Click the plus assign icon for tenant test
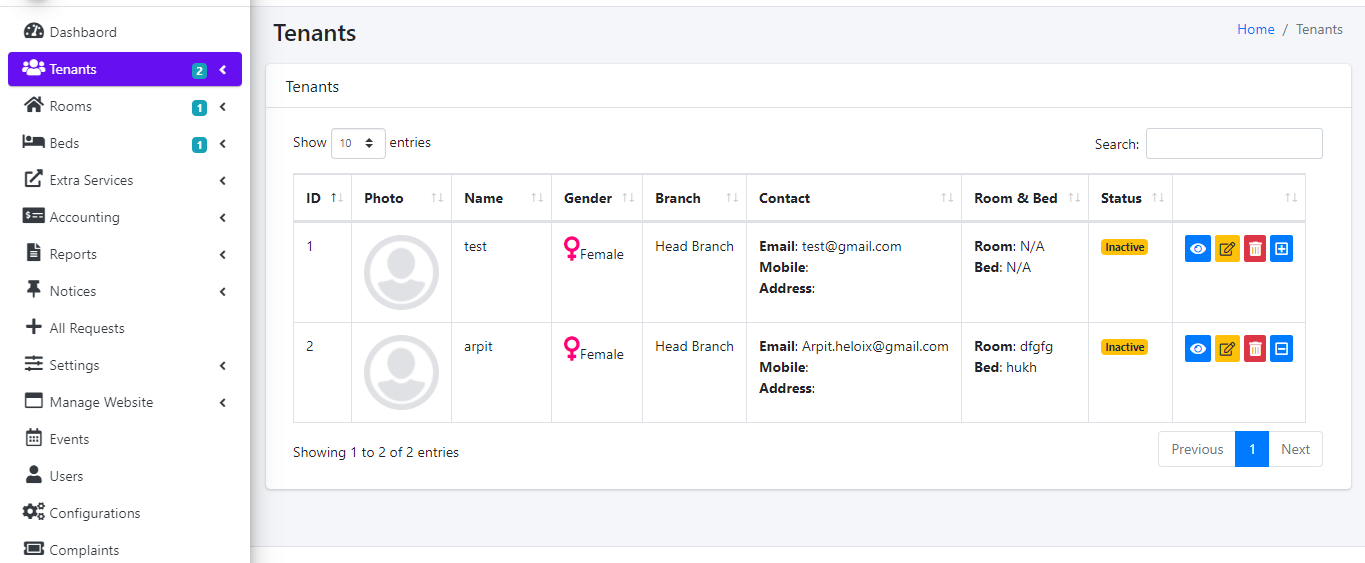 (1281, 249)
